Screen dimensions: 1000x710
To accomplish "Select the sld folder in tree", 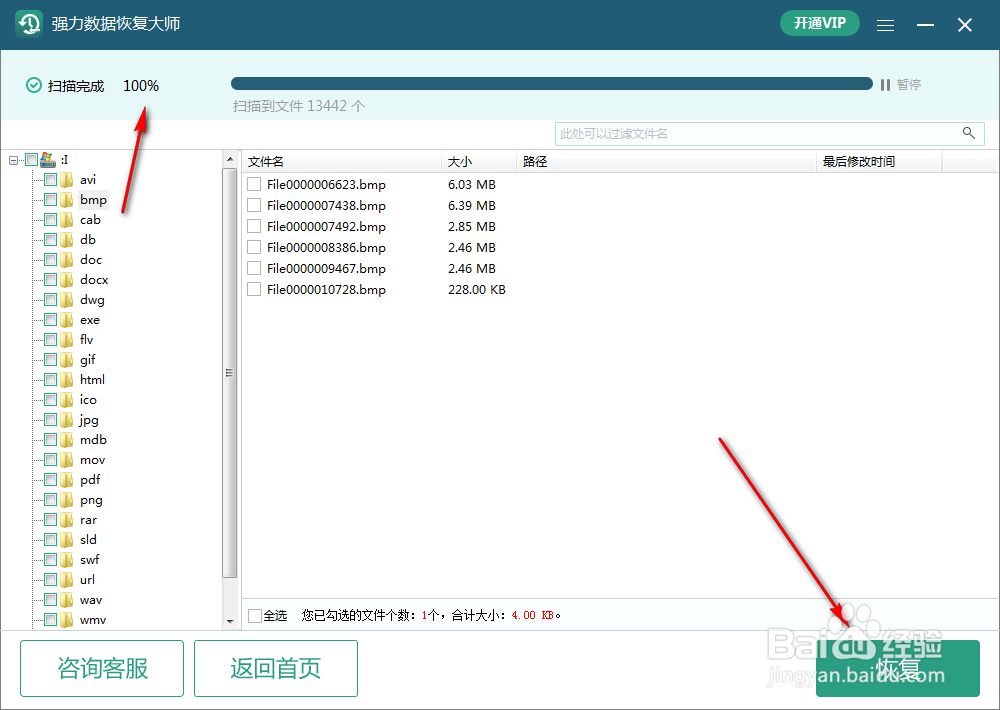I will [x=89, y=540].
